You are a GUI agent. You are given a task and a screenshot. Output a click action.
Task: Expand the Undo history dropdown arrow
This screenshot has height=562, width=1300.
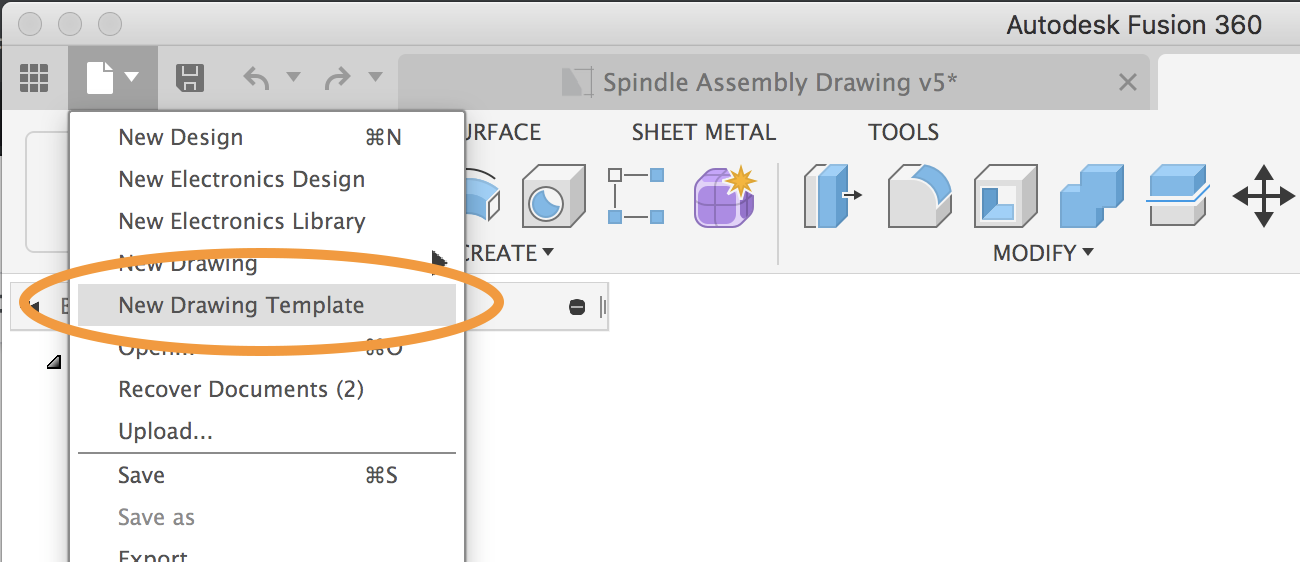pos(293,77)
